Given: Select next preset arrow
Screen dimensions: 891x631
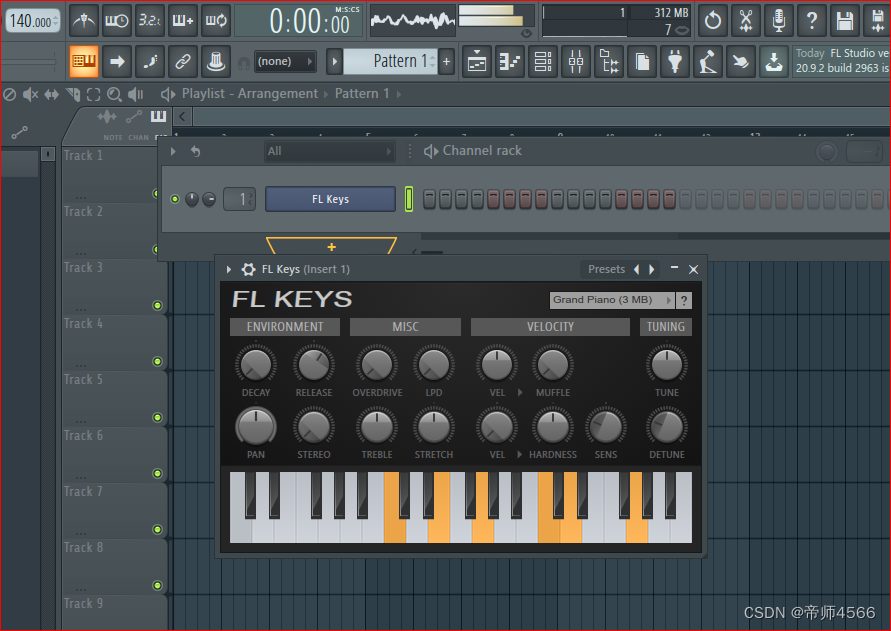Looking at the screenshot, I should (x=652, y=269).
